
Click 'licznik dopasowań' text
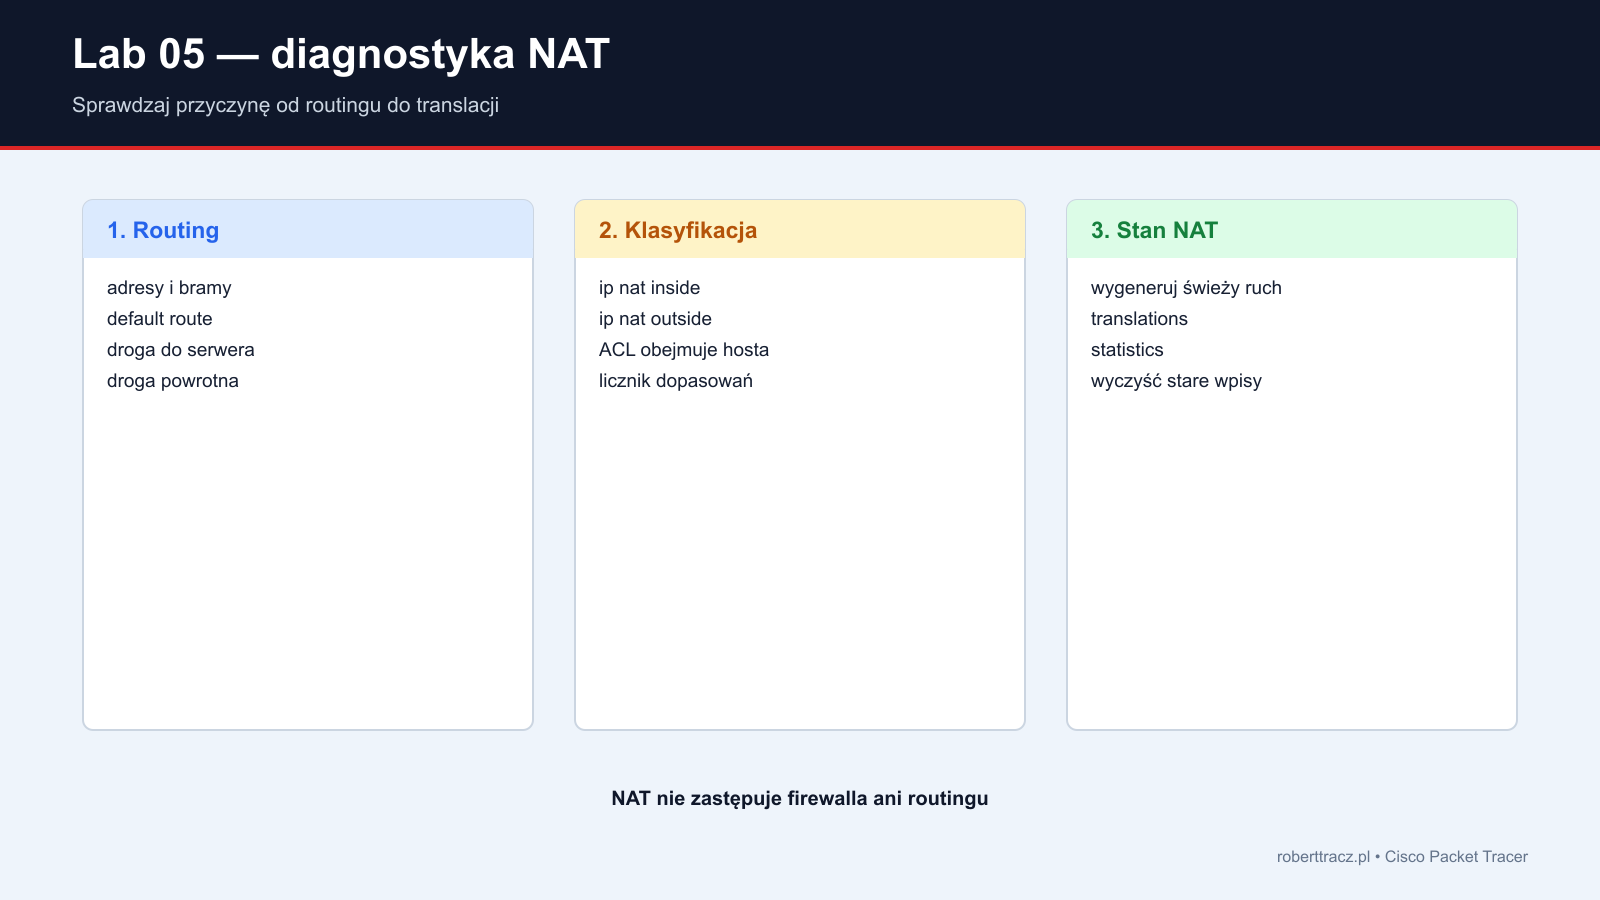tap(676, 381)
